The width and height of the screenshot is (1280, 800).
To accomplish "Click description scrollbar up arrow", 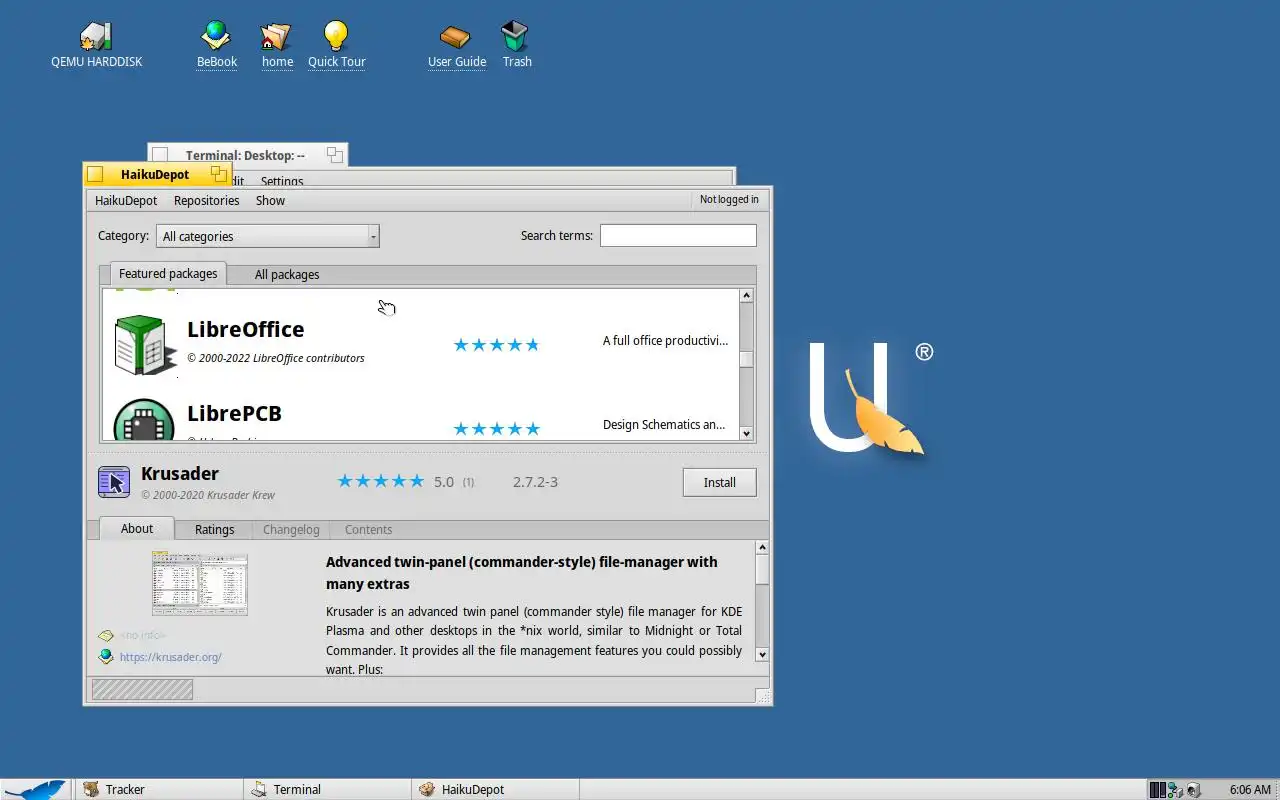I will (x=762, y=547).
